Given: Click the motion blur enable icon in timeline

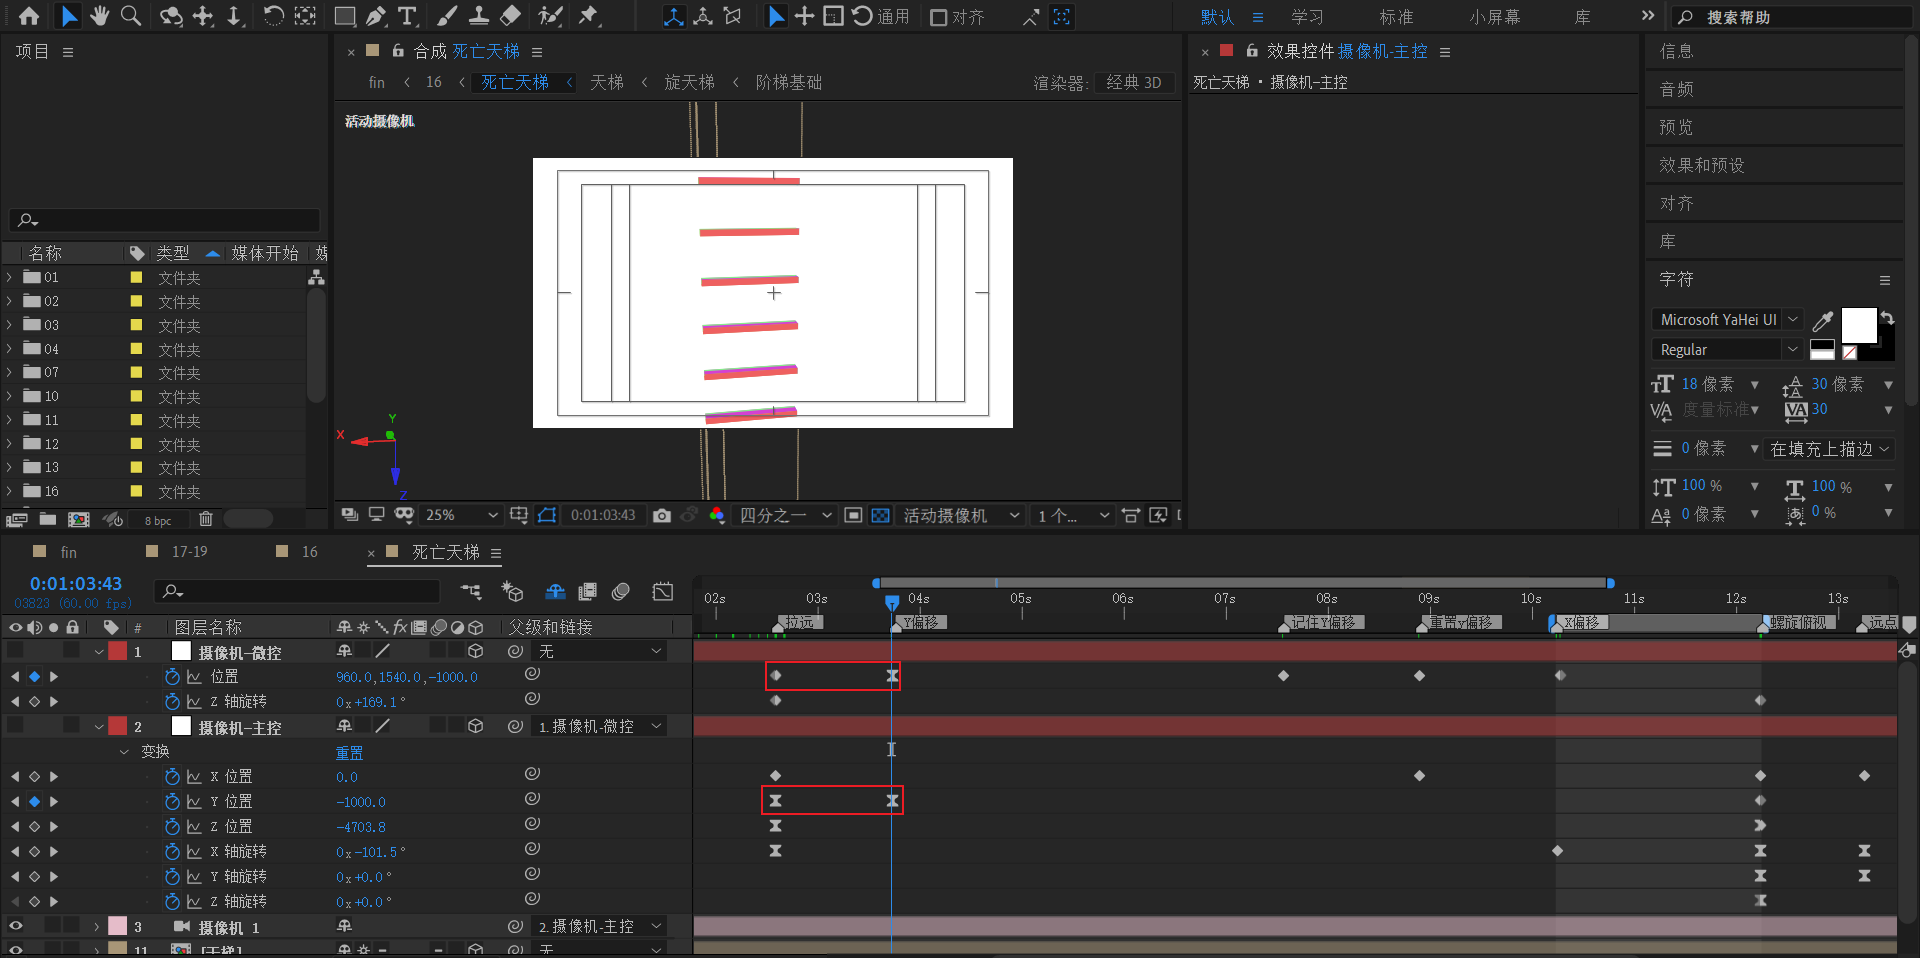Looking at the screenshot, I should click(x=621, y=591).
